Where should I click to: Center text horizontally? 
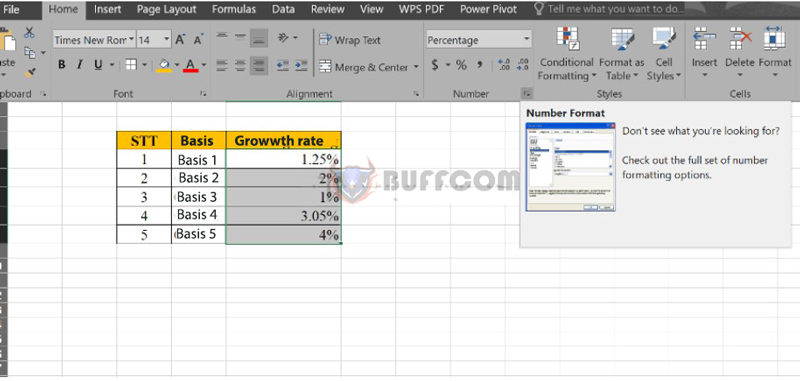coord(240,65)
